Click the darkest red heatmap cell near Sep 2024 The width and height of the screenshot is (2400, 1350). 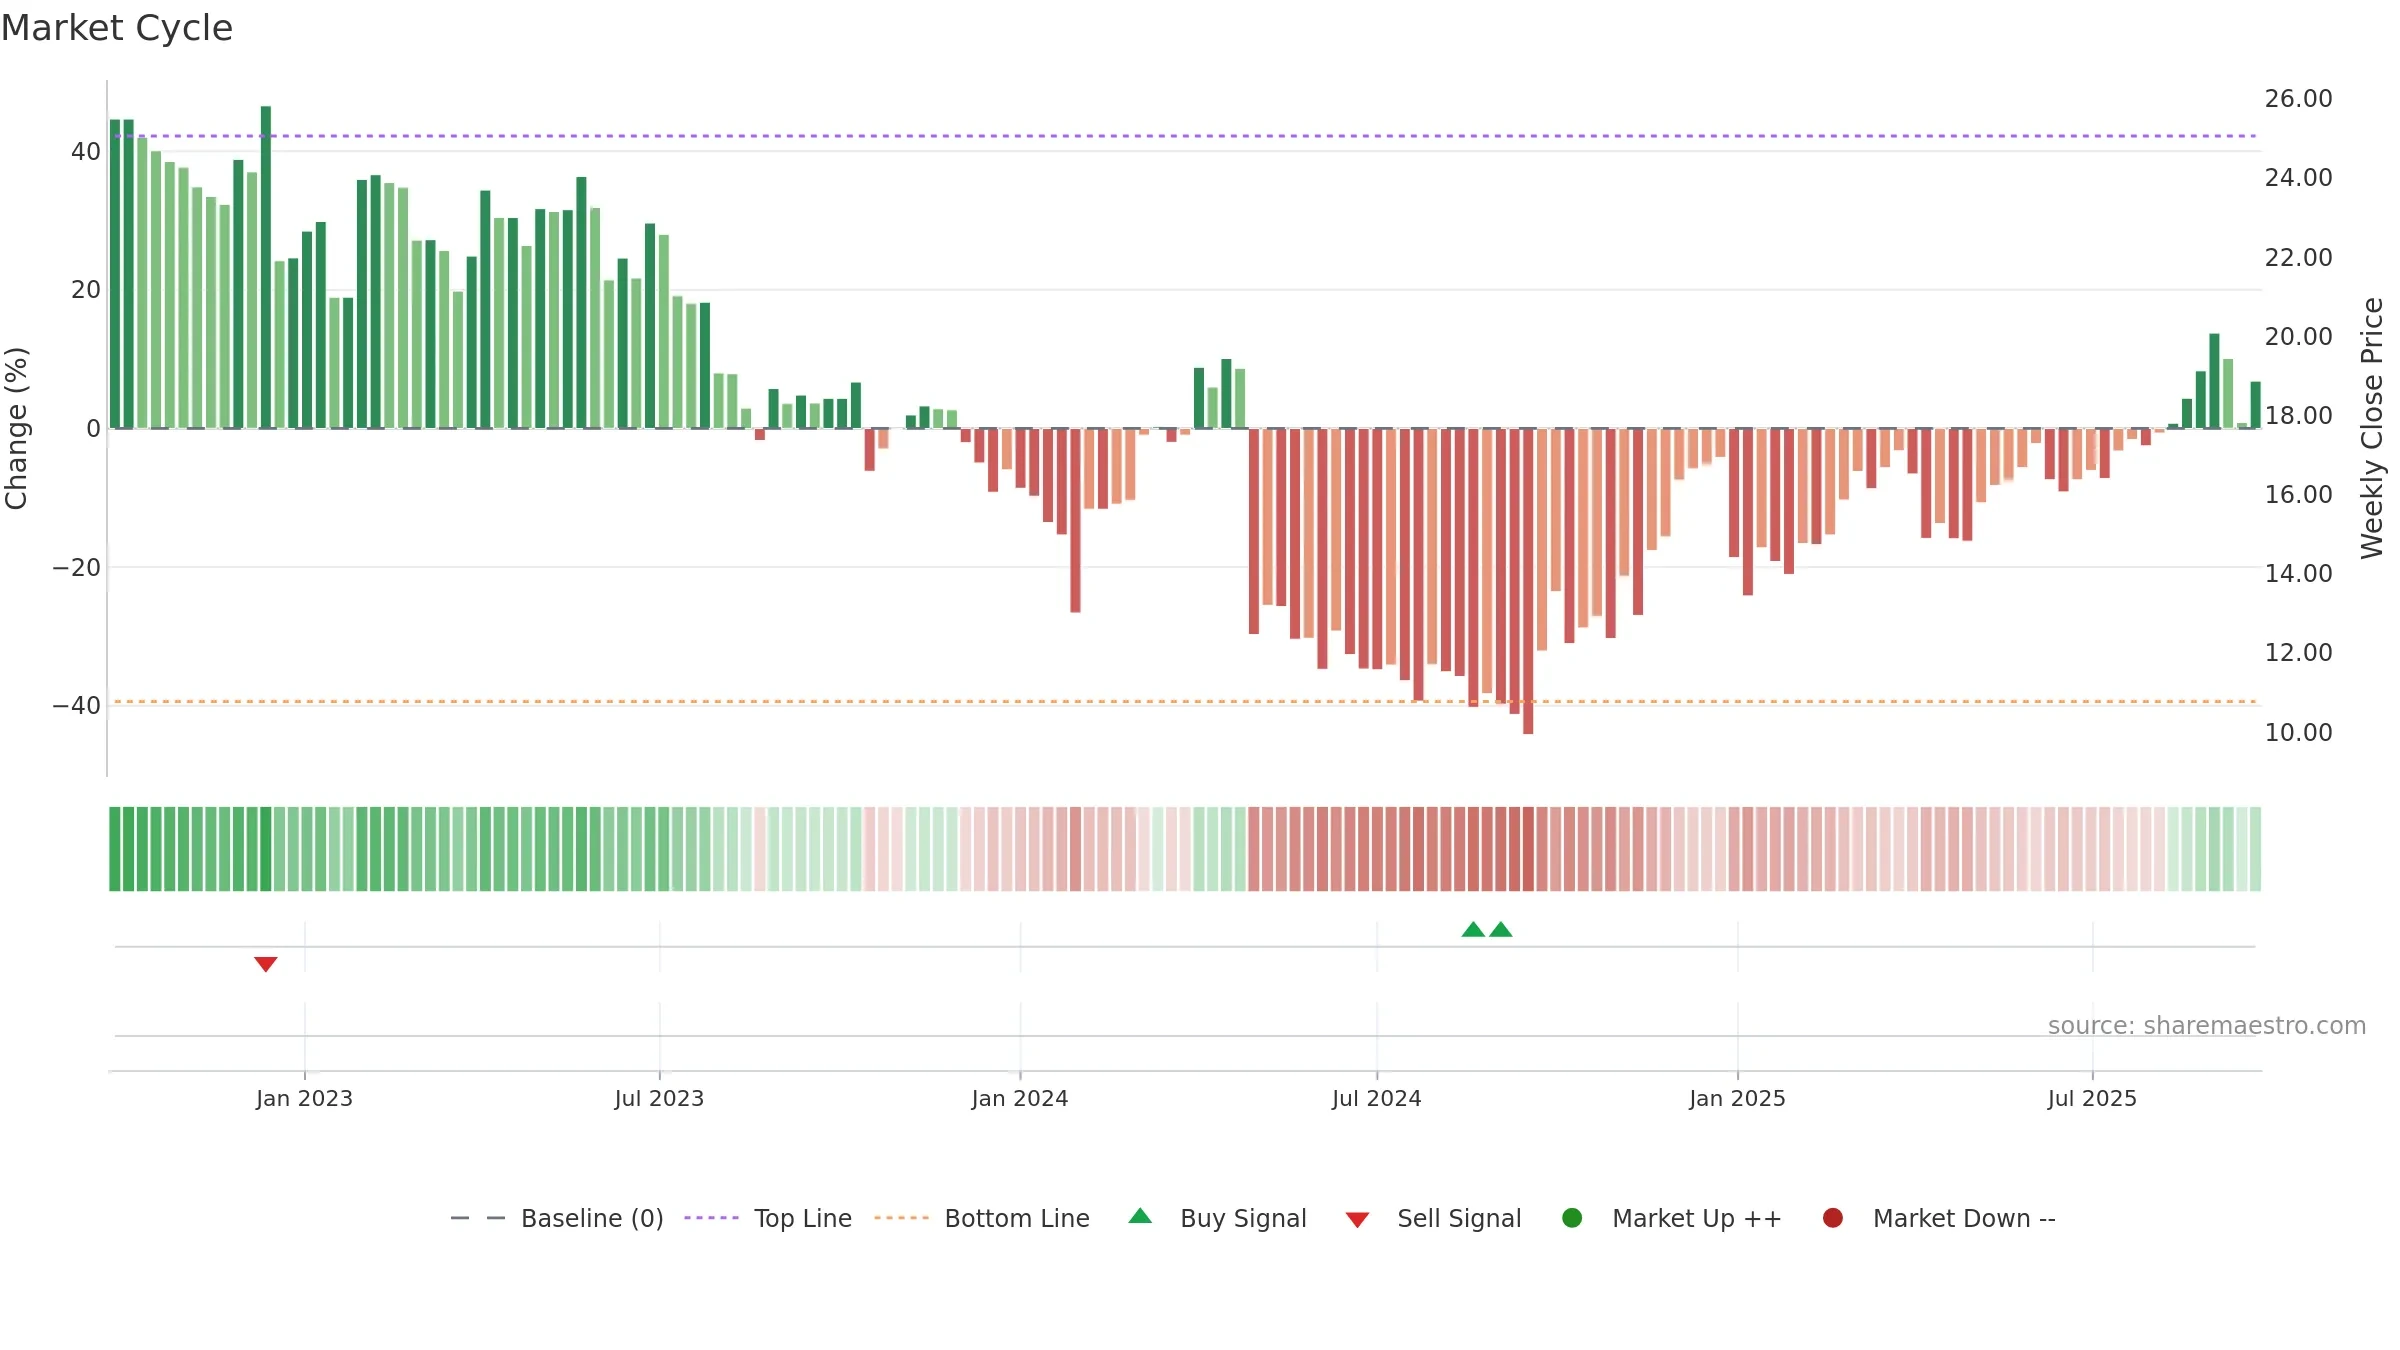pyautogui.click(x=1528, y=849)
